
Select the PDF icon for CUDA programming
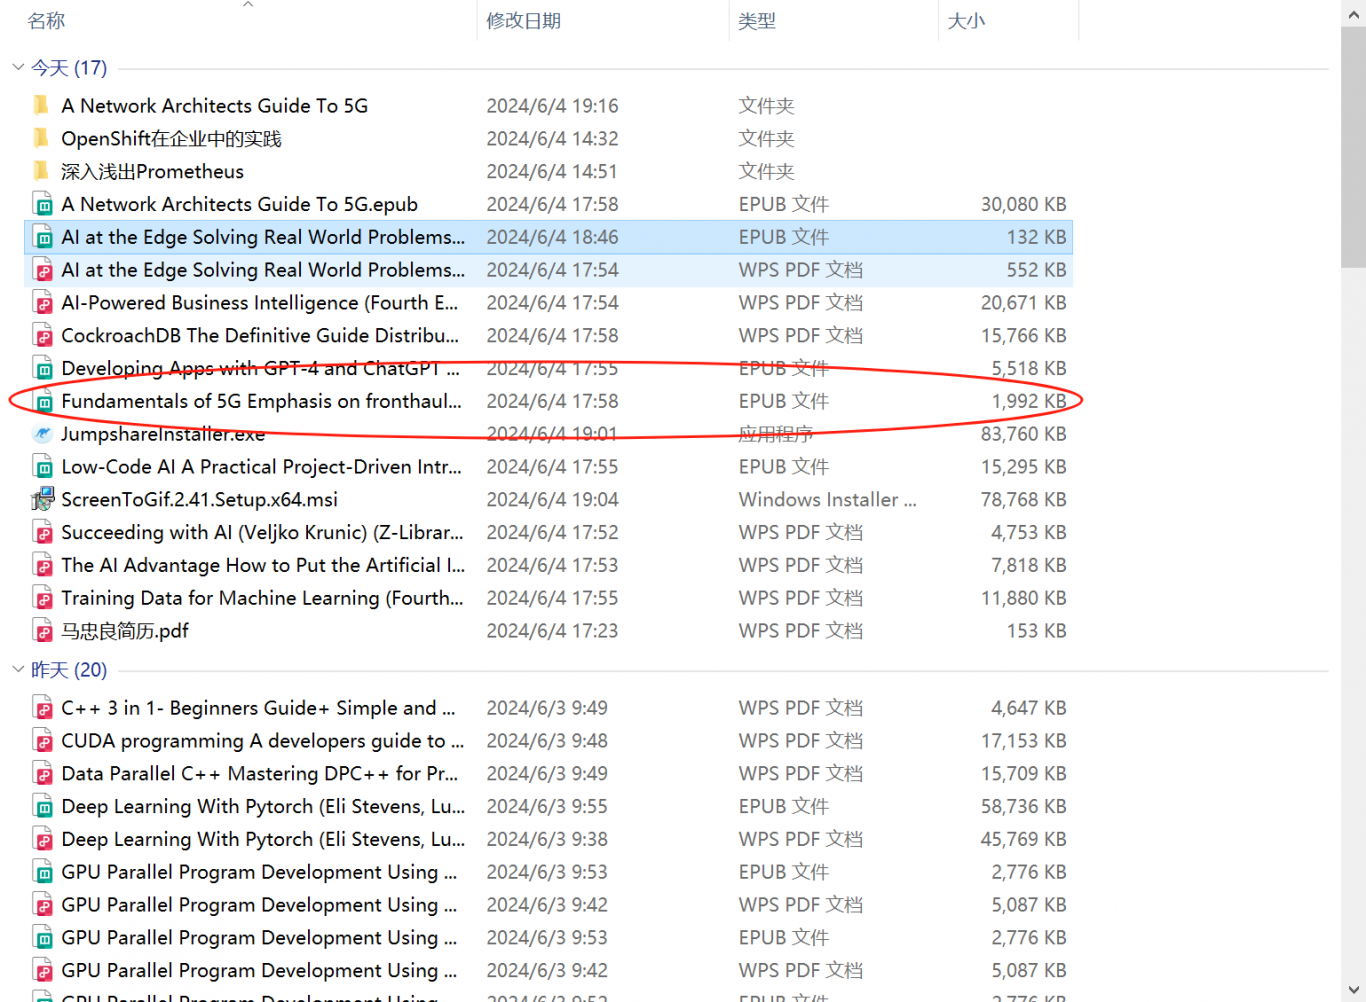point(43,741)
